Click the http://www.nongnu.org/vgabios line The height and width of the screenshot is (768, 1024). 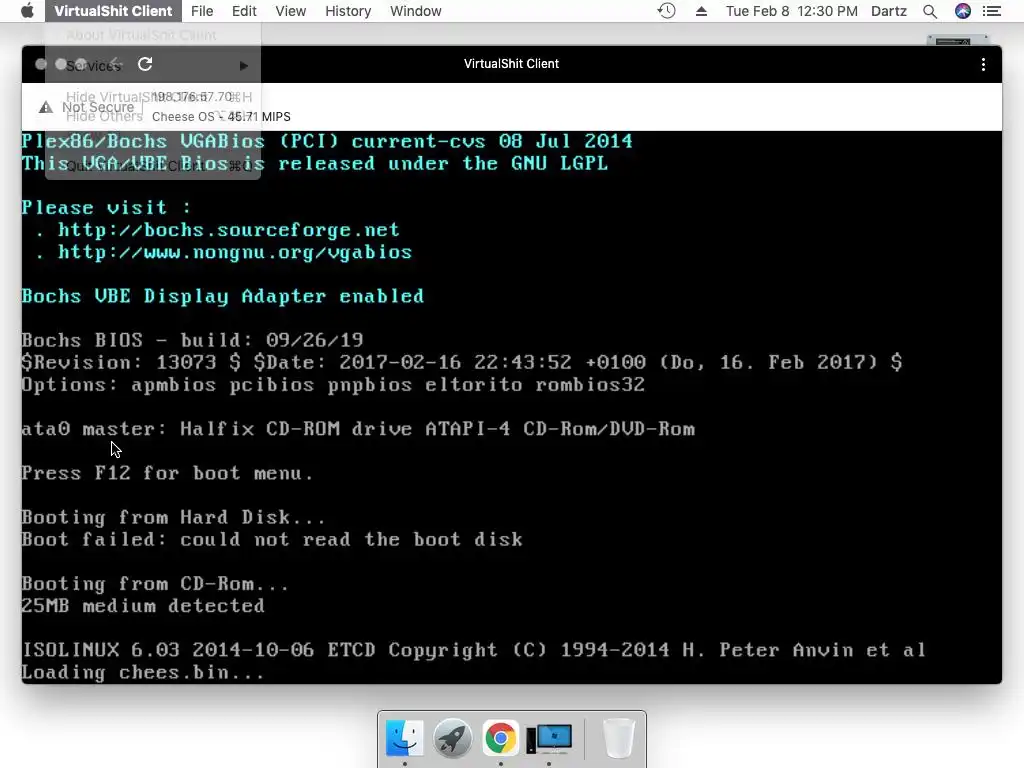234,252
